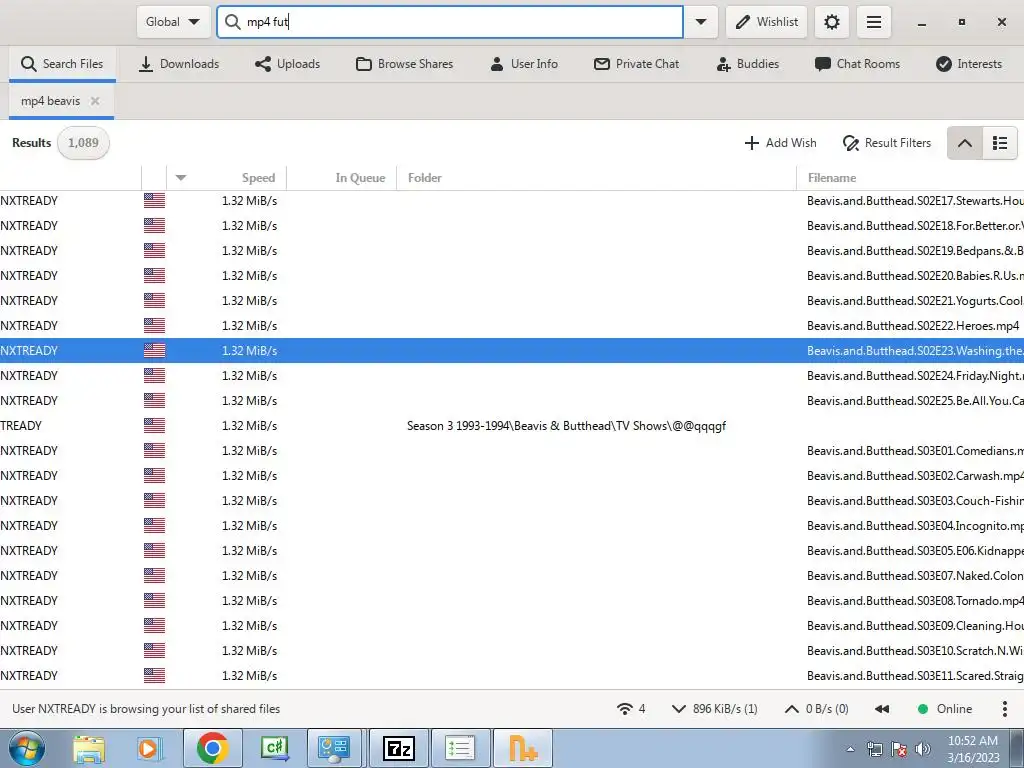Screen dimensions: 1024x768
Task: Select S03E02.Carwash.mp4 file
Action: pos(512,475)
